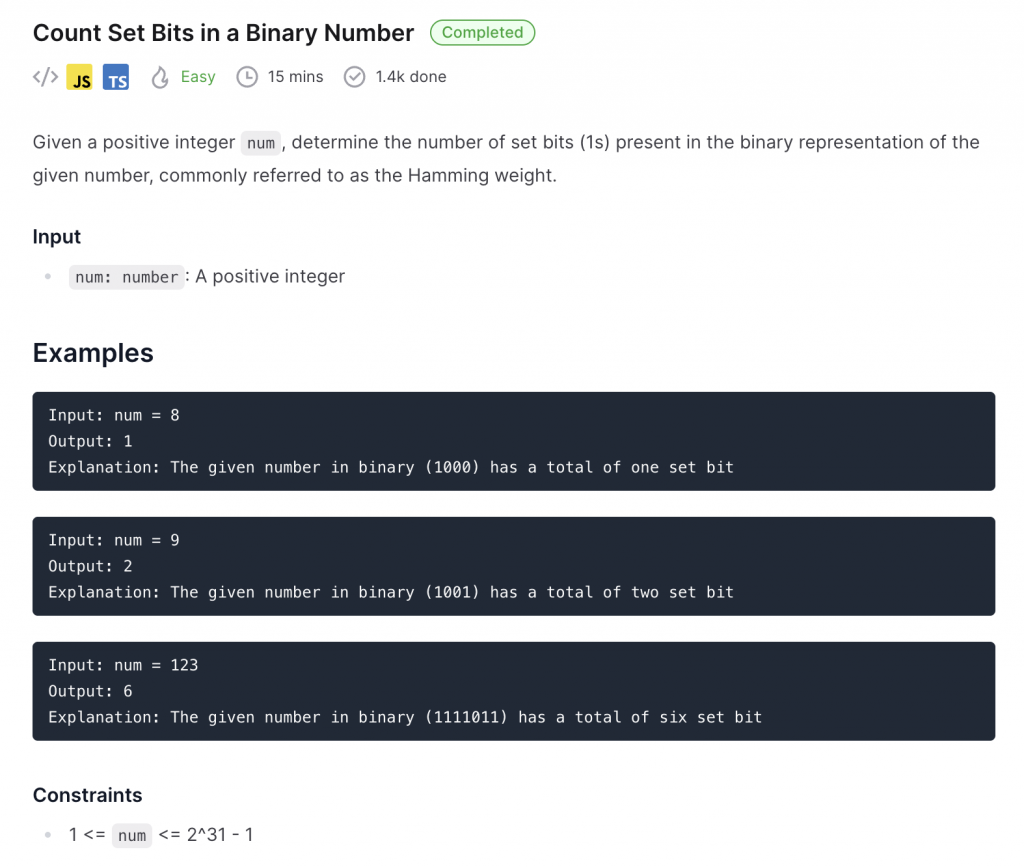This screenshot has width=1024, height=867.
Task: Click the circled checkmark completions icon
Action: 354,77
